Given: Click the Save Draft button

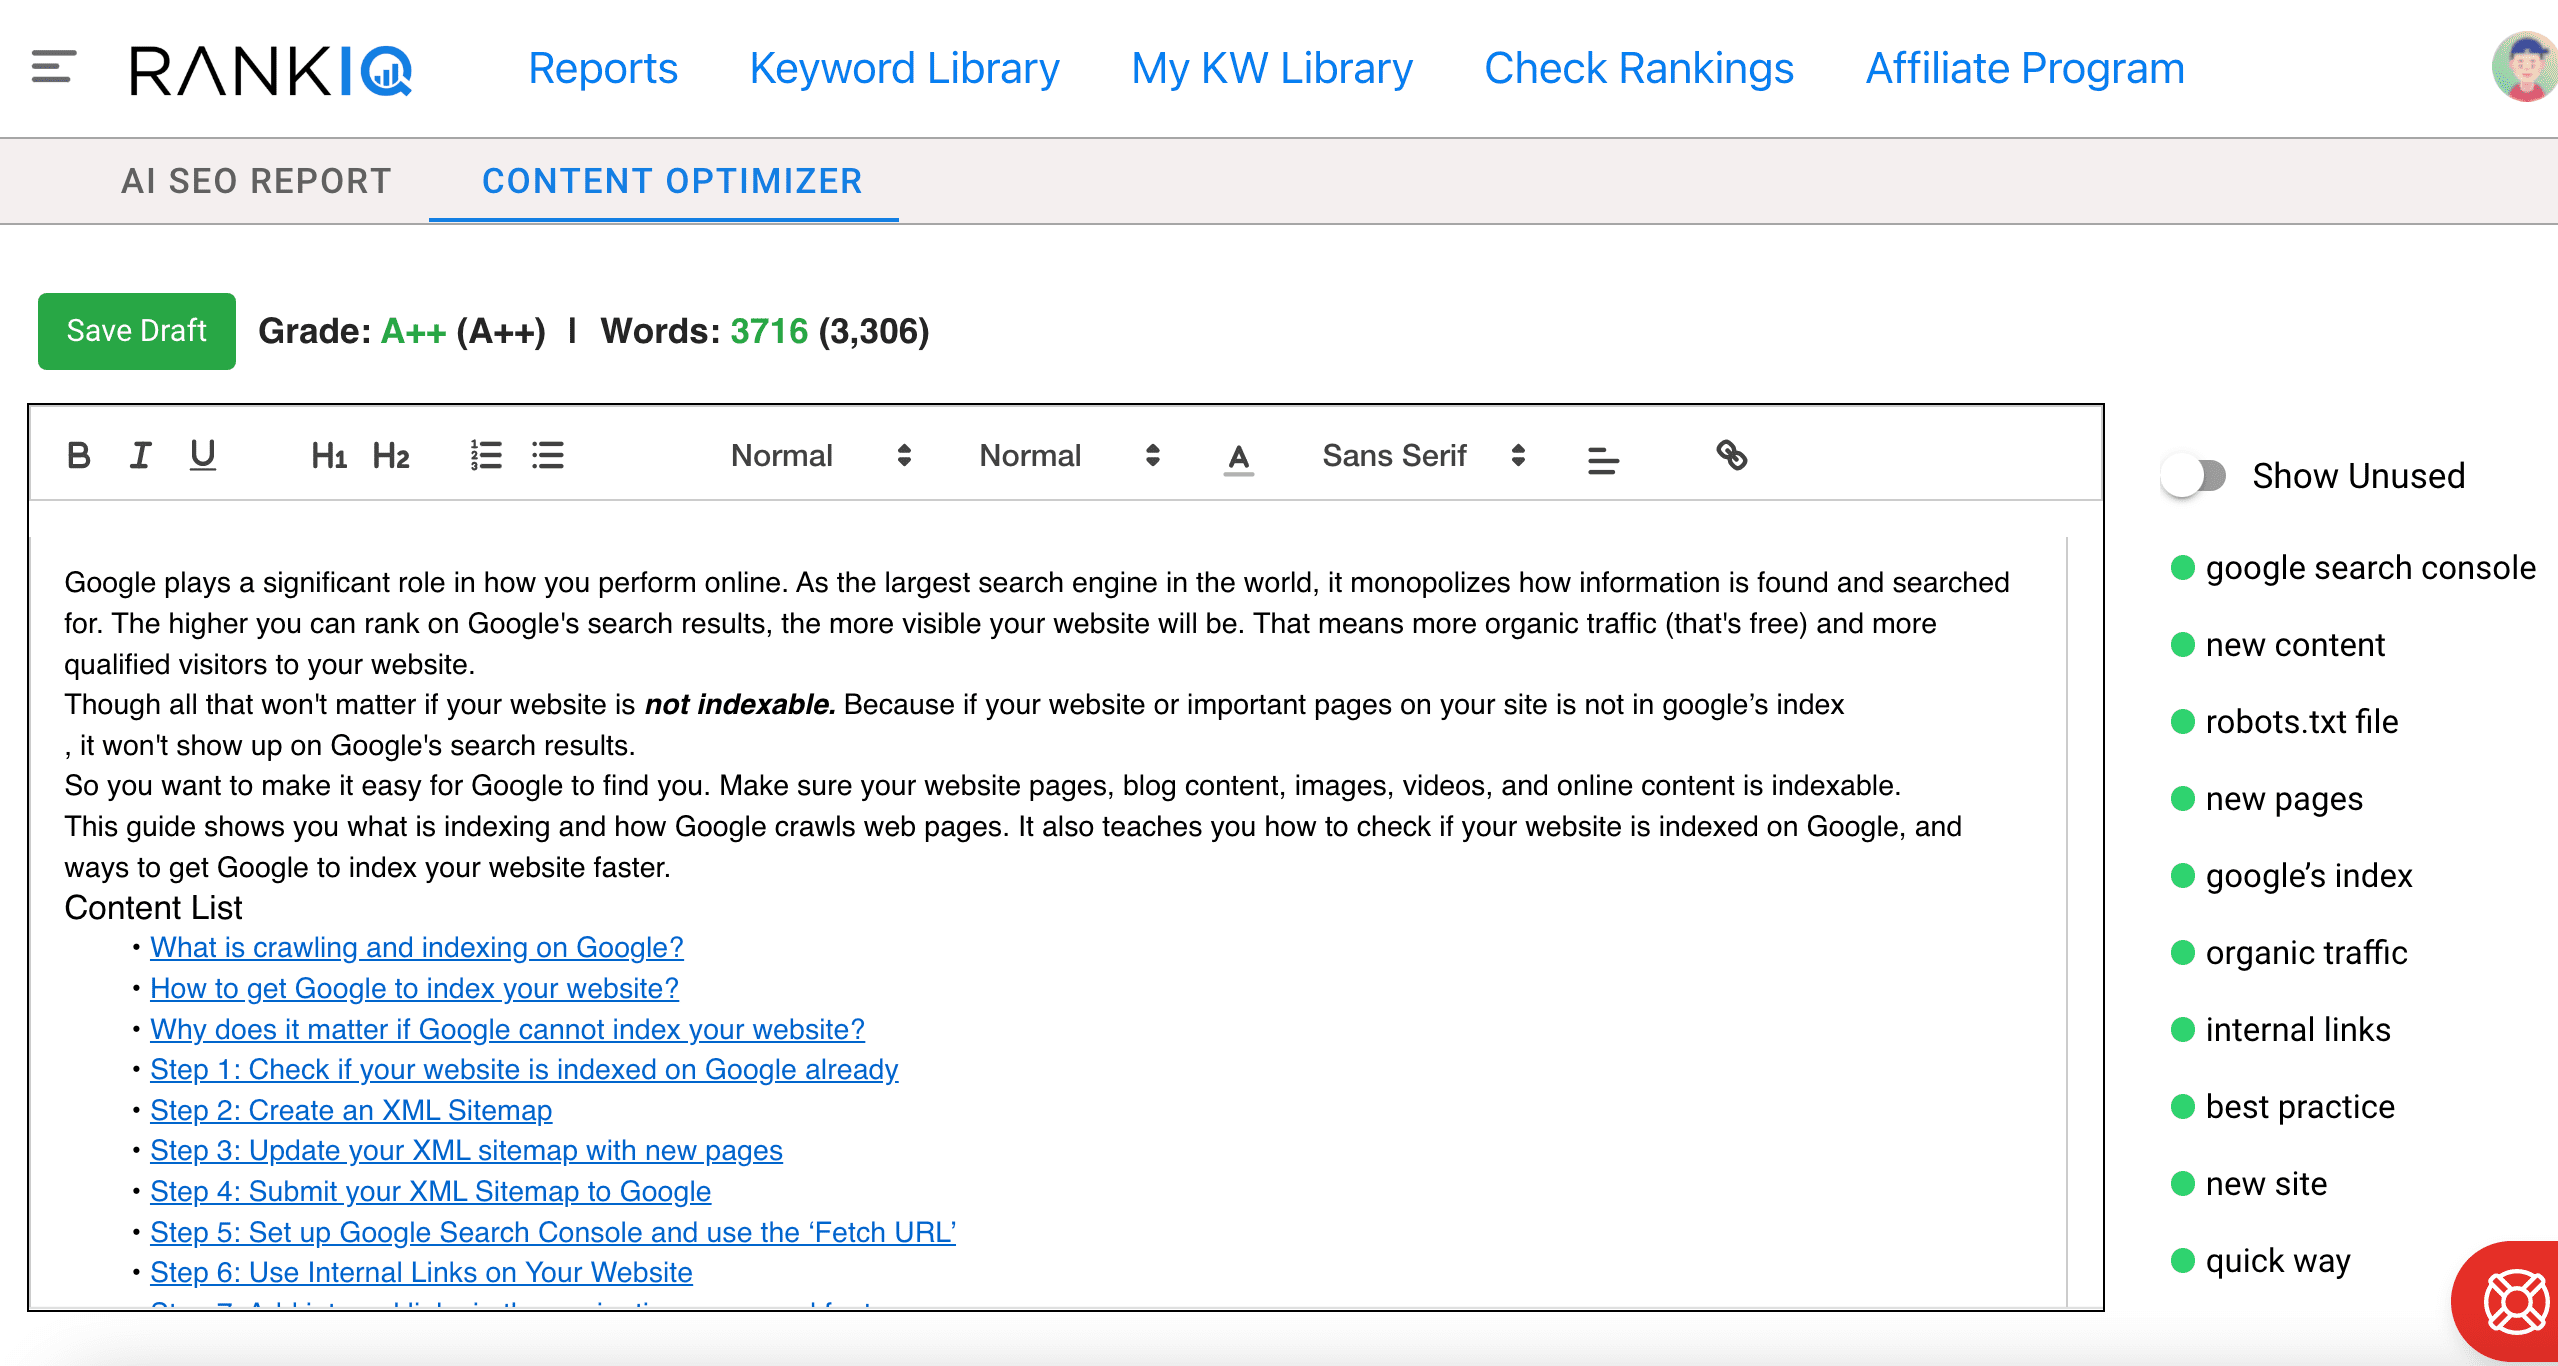Looking at the screenshot, I should pyautogui.click(x=136, y=331).
